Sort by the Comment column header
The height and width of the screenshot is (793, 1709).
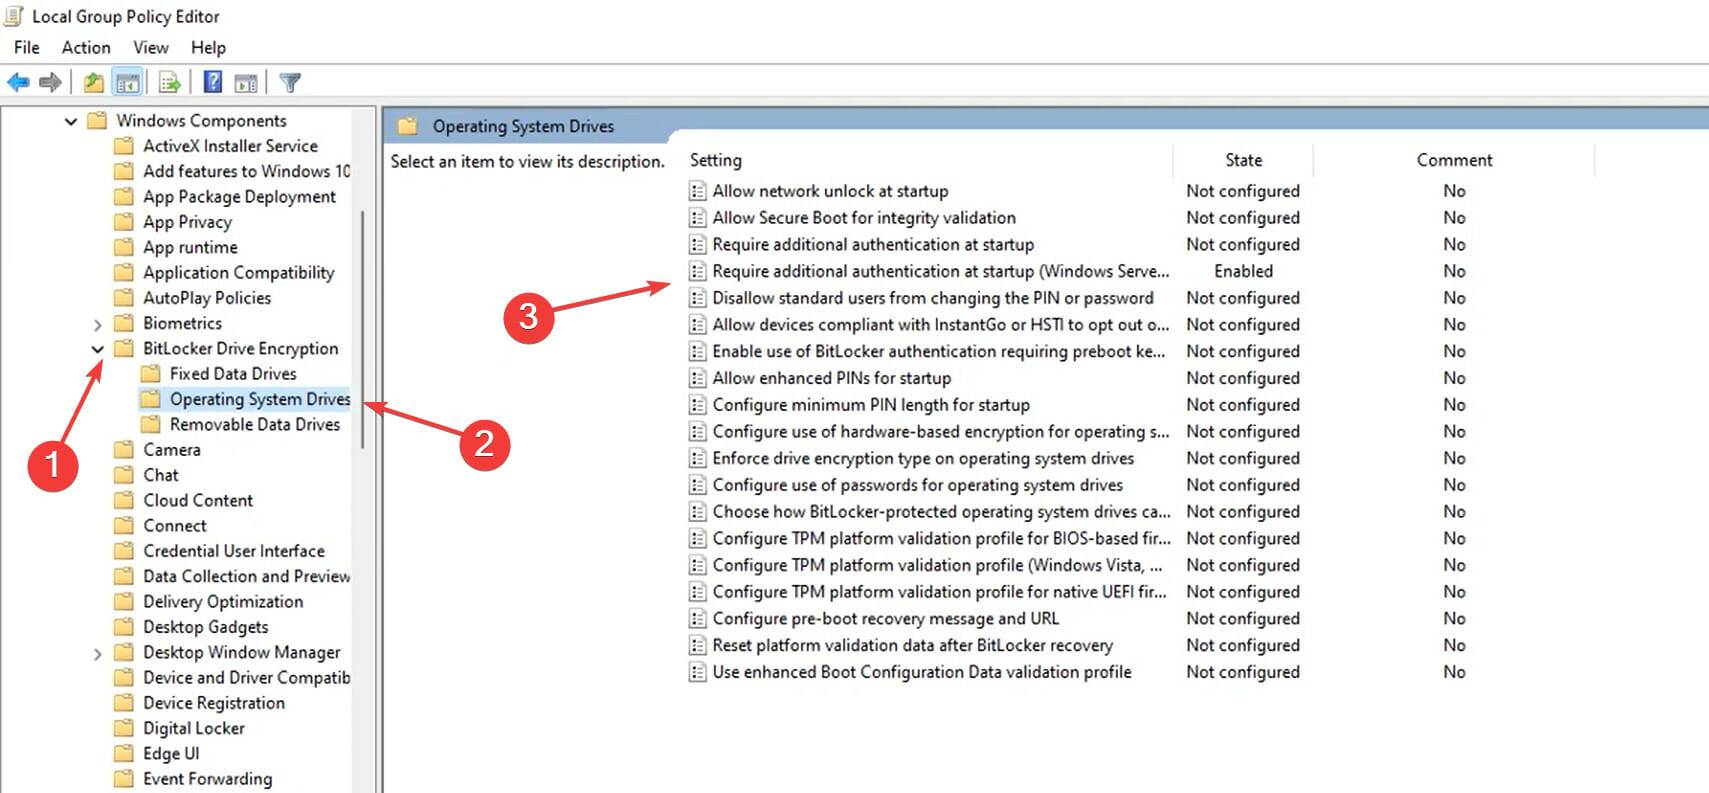point(1454,160)
